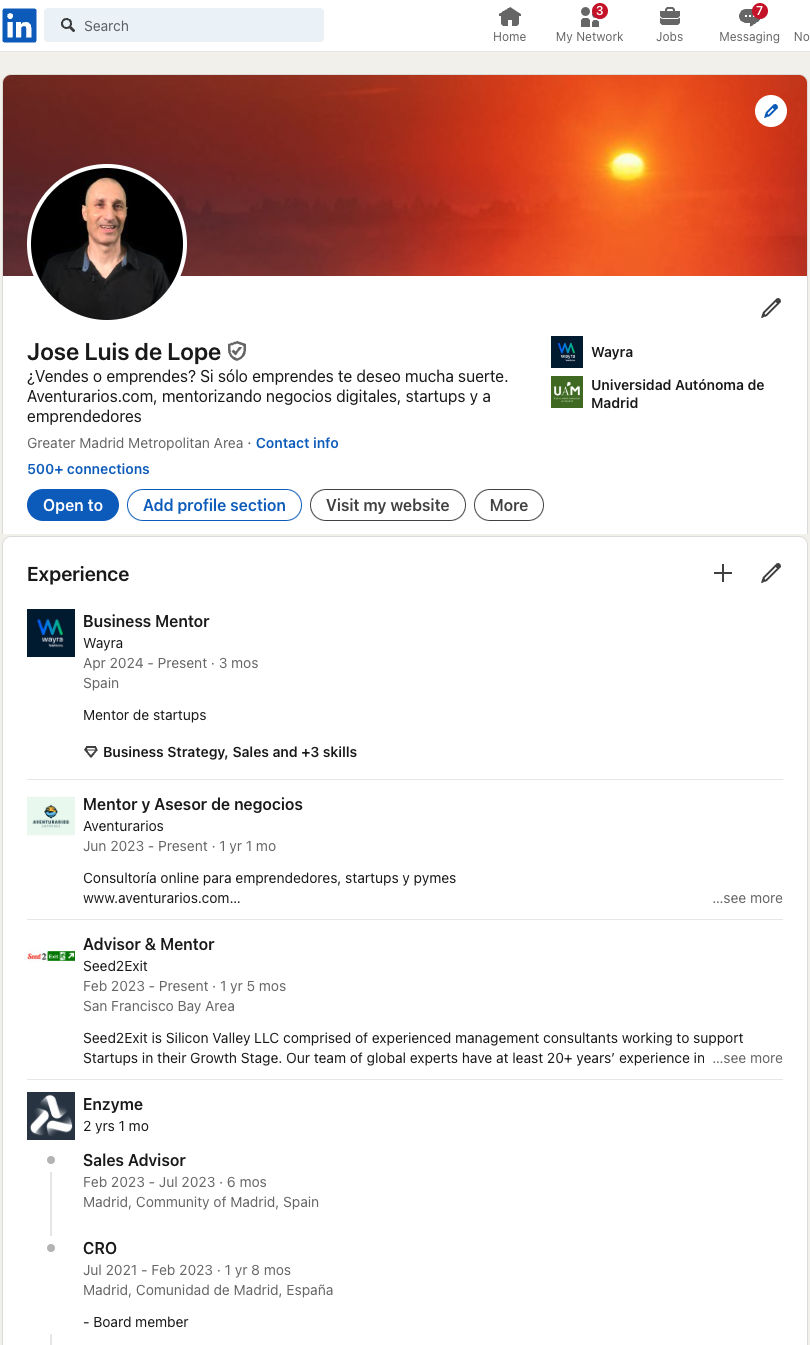Open the Seed2Exit company logo
810x1345 pixels.
click(51, 956)
